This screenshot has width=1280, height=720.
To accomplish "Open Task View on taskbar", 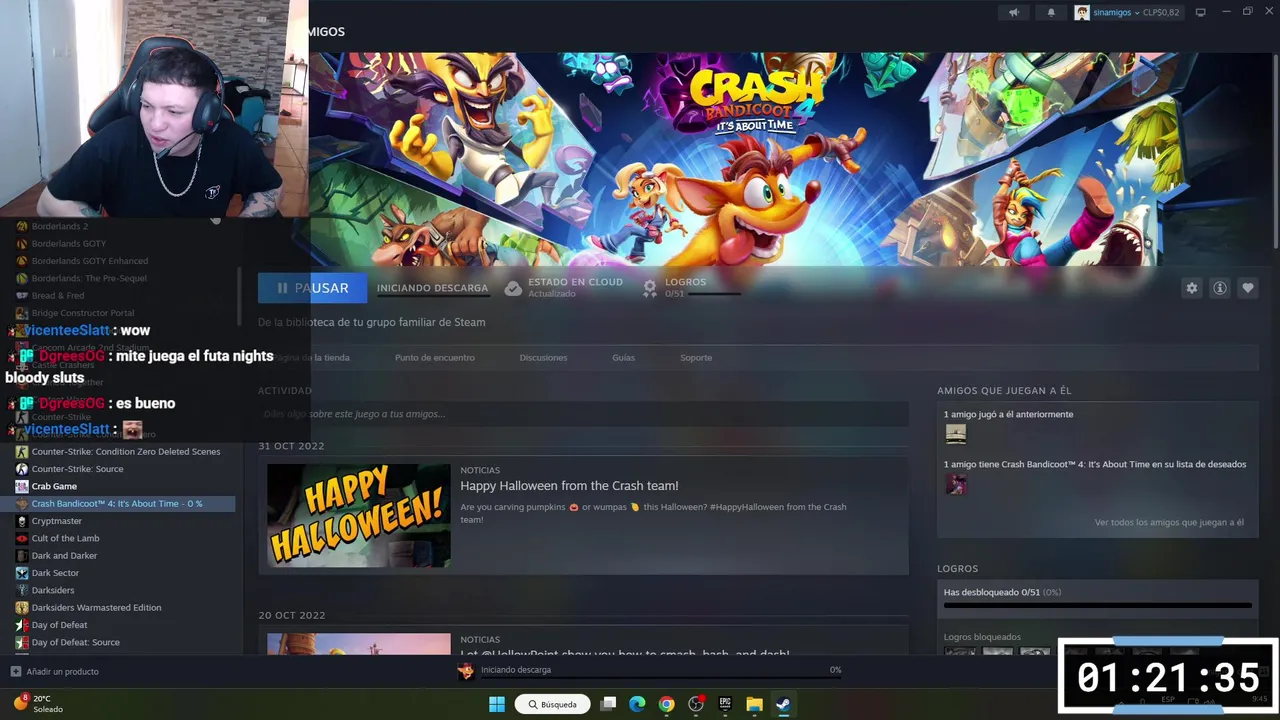I will 607,704.
